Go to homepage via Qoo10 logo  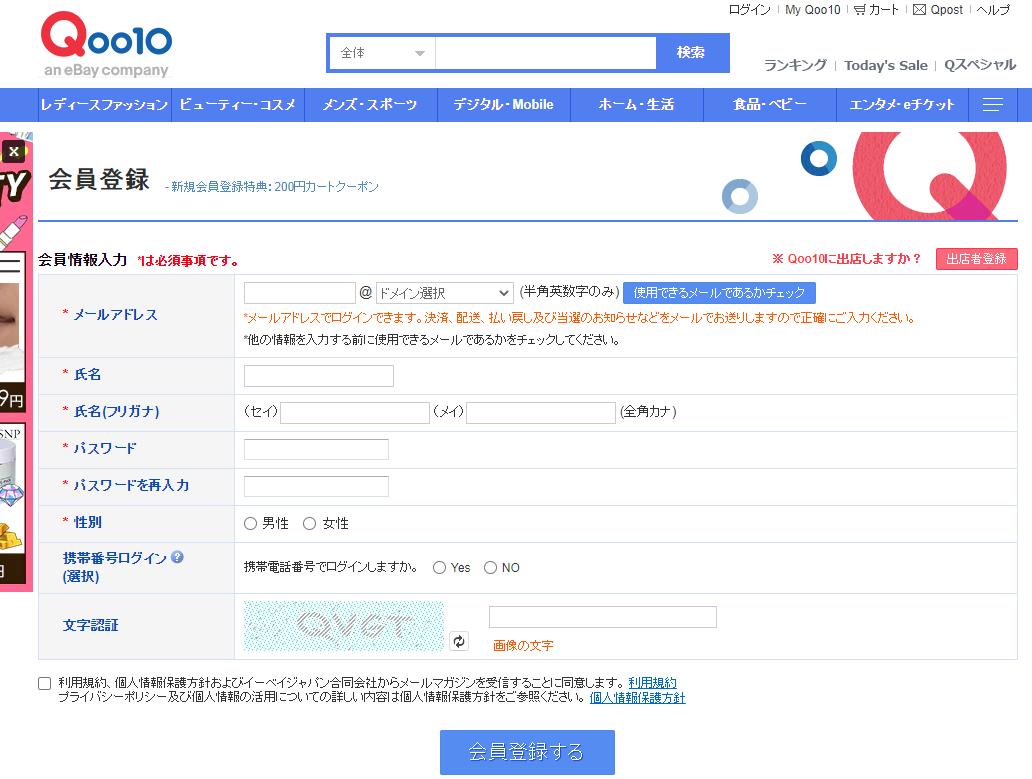105,45
